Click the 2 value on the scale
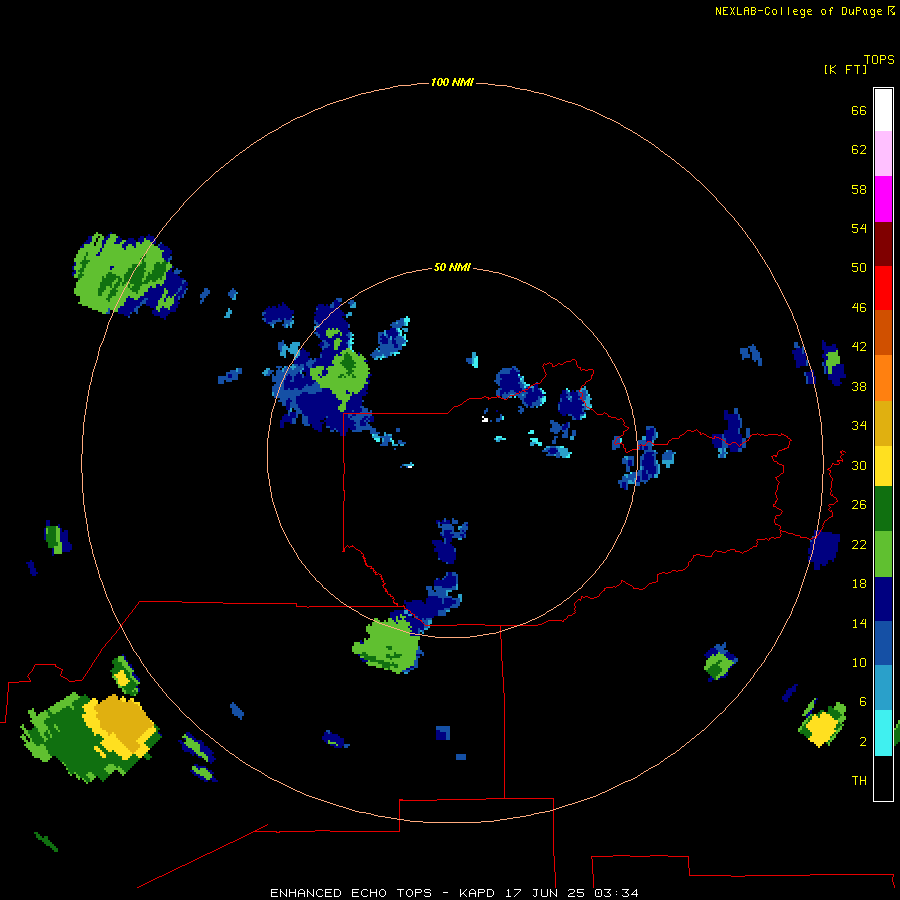Viewport: 900px width, 900px height. pyautogui.click(x=863, y=741)
